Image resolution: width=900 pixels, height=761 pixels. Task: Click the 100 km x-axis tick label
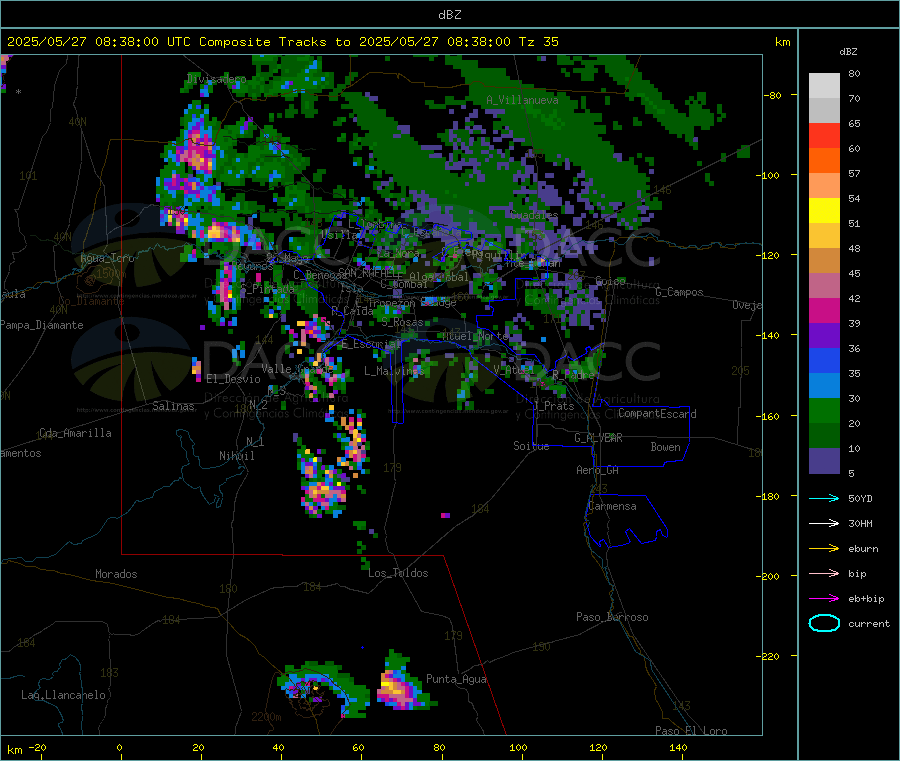coord(518,747)
